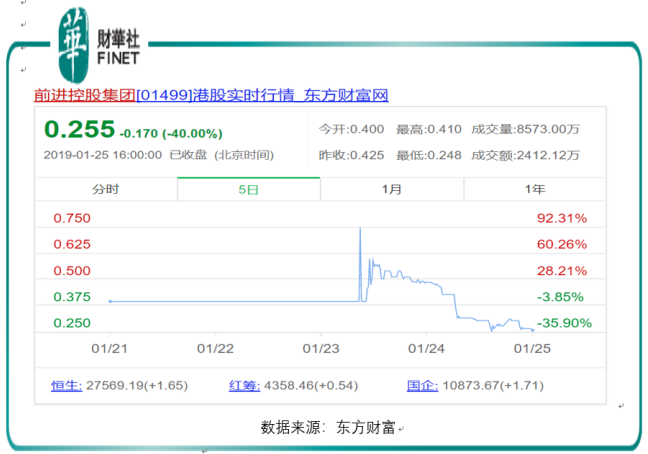Open the 恒生 index link
Screen dimensions: 648x454
click(67, 386)
